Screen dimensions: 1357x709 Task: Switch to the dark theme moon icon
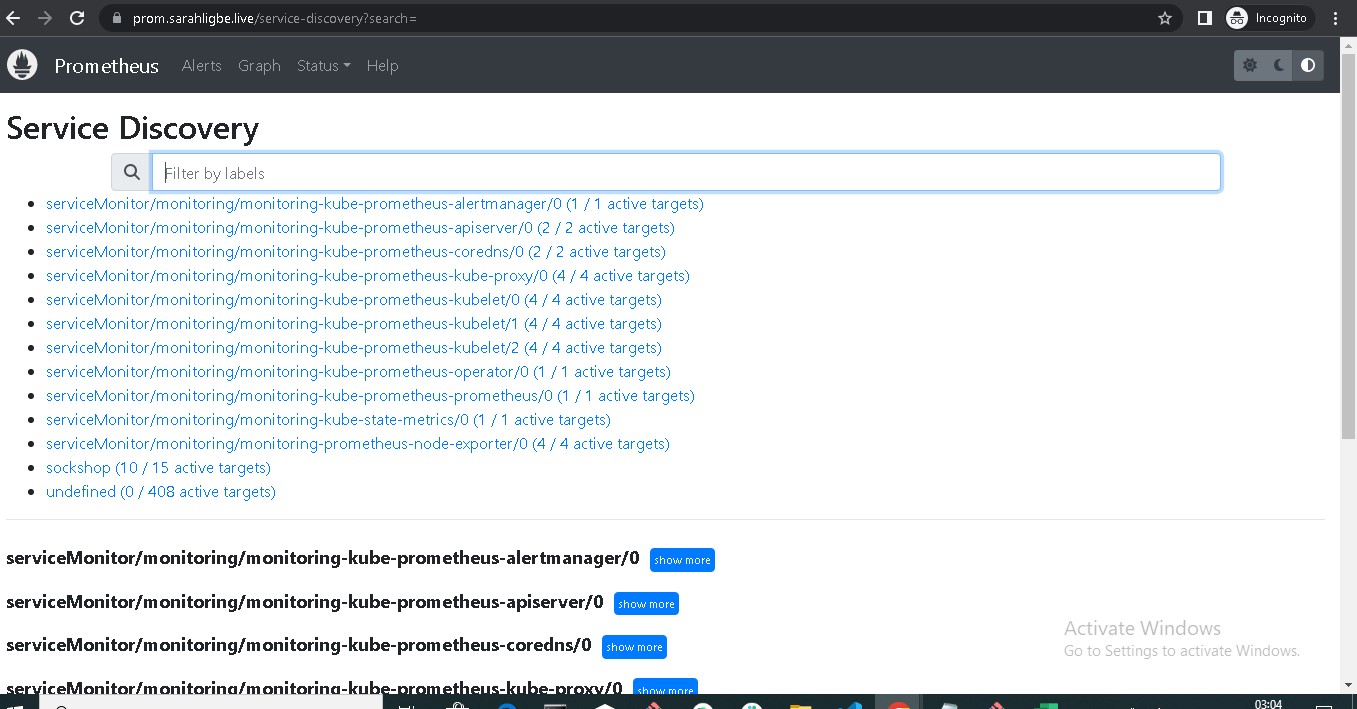tap(1279, 66)
